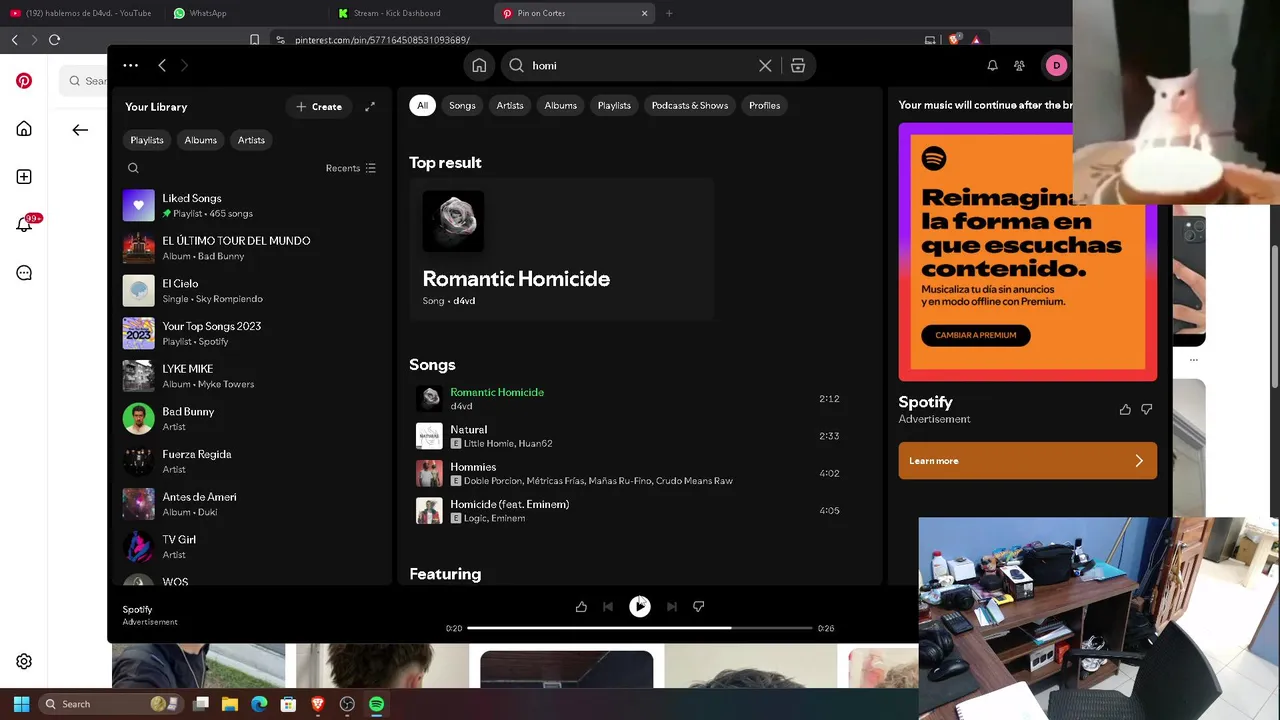Open El Último Tour Del Mundo album
This screenshot has width=1280, height=720.
pyautogui.click(x=250, y=248)
